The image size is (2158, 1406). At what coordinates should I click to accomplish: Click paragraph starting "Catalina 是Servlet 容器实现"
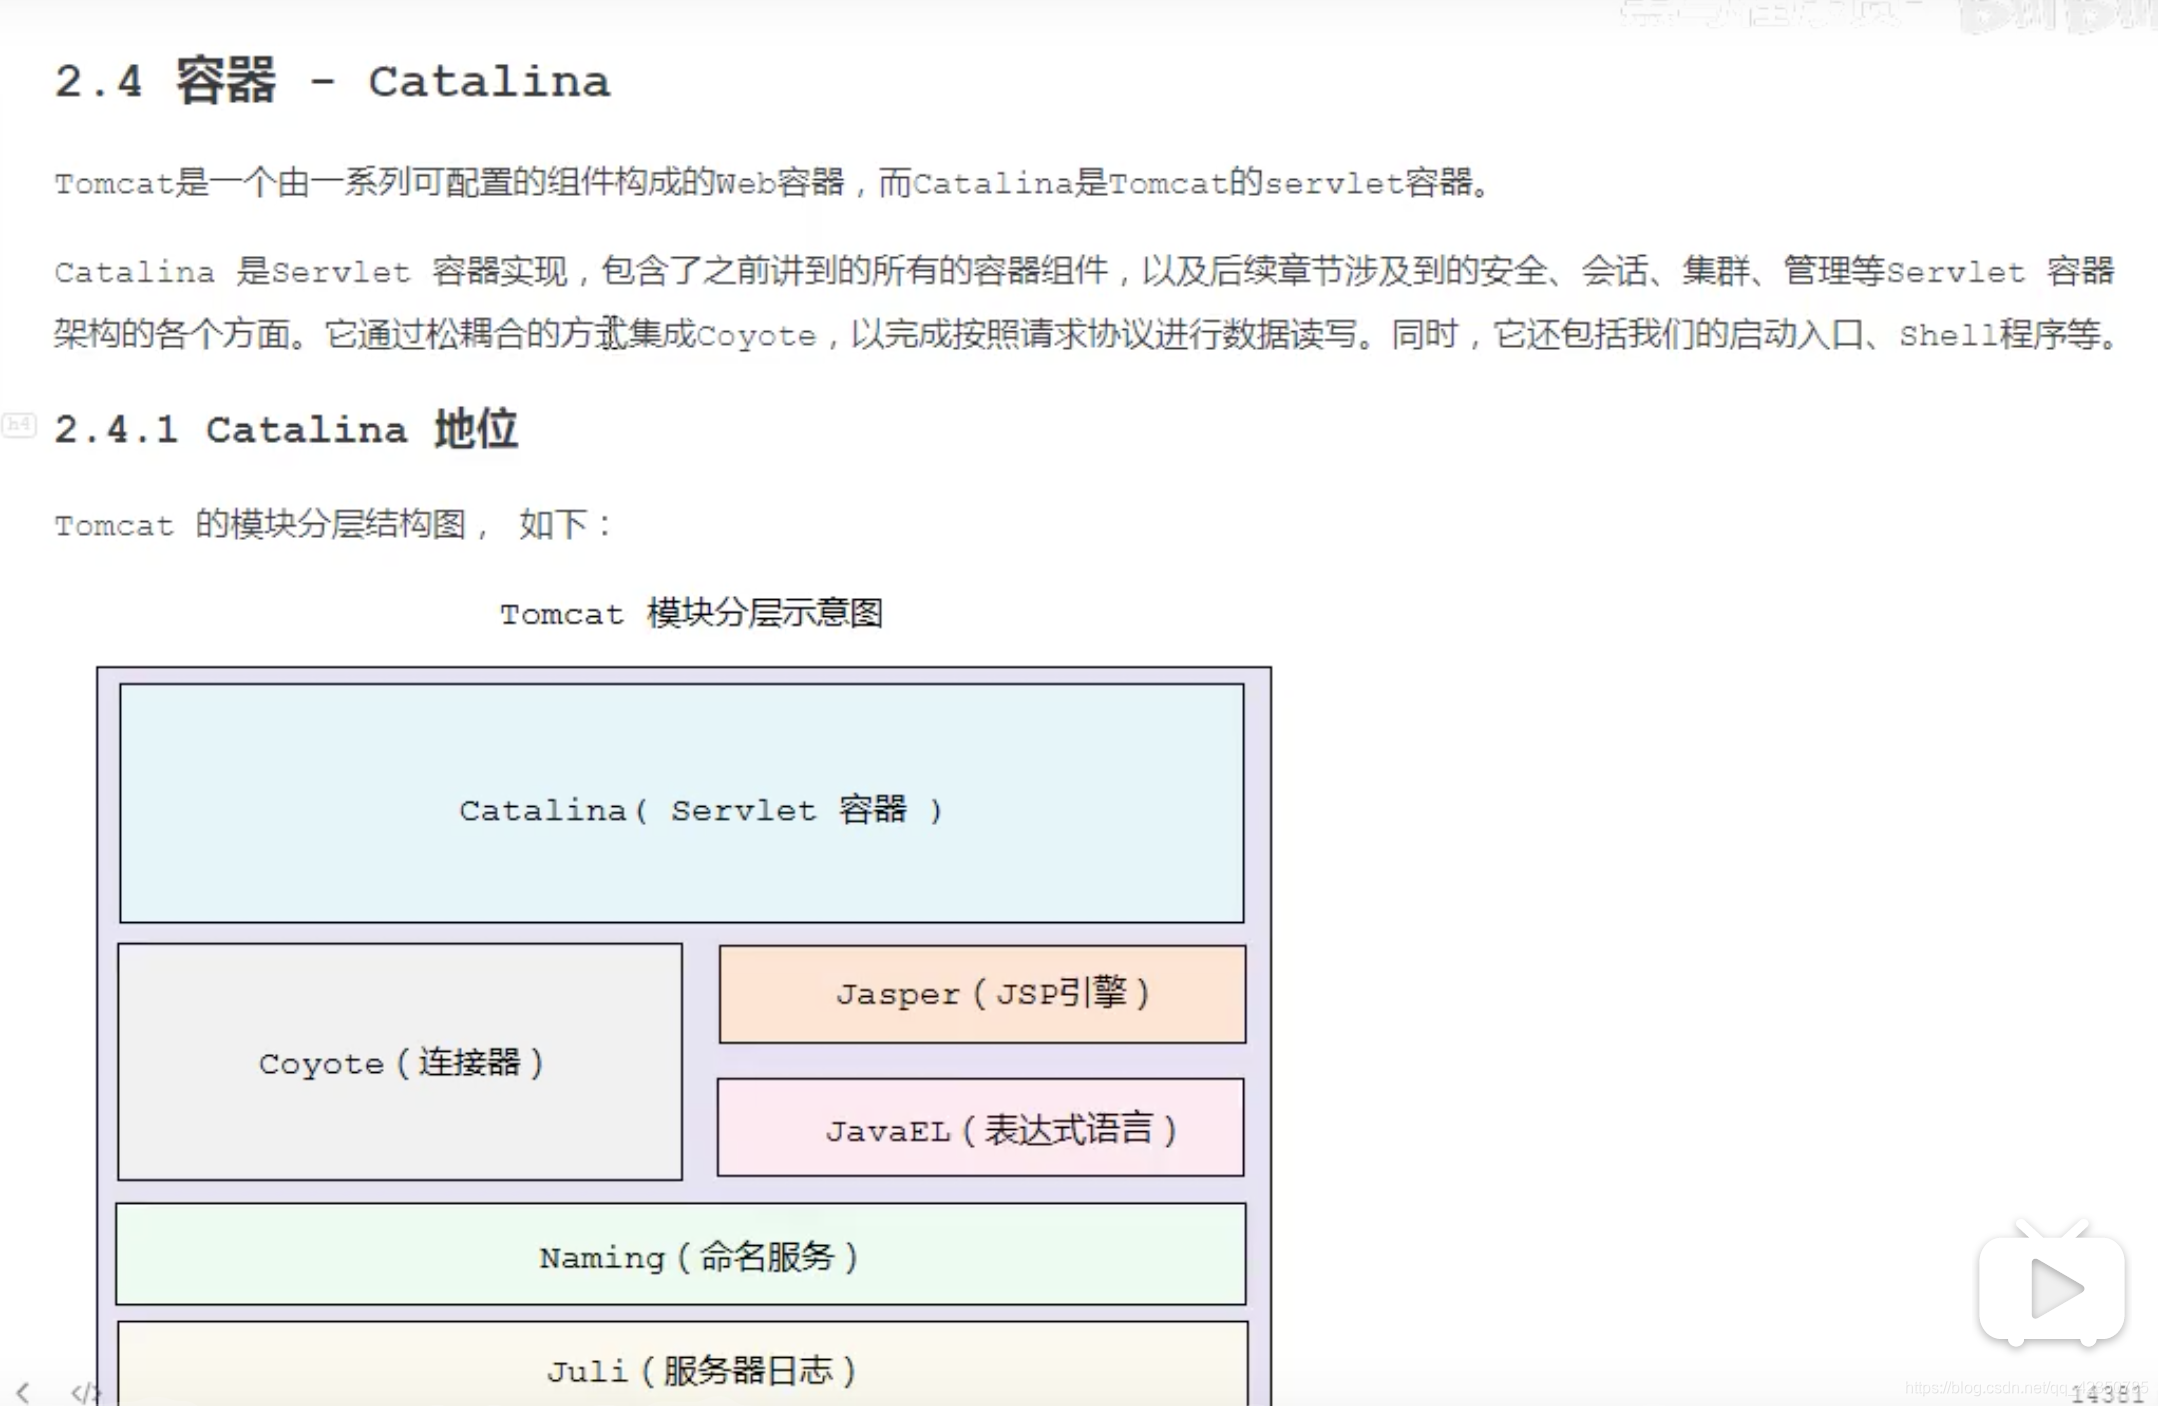pyautogui.click(x=1086, y=302)
